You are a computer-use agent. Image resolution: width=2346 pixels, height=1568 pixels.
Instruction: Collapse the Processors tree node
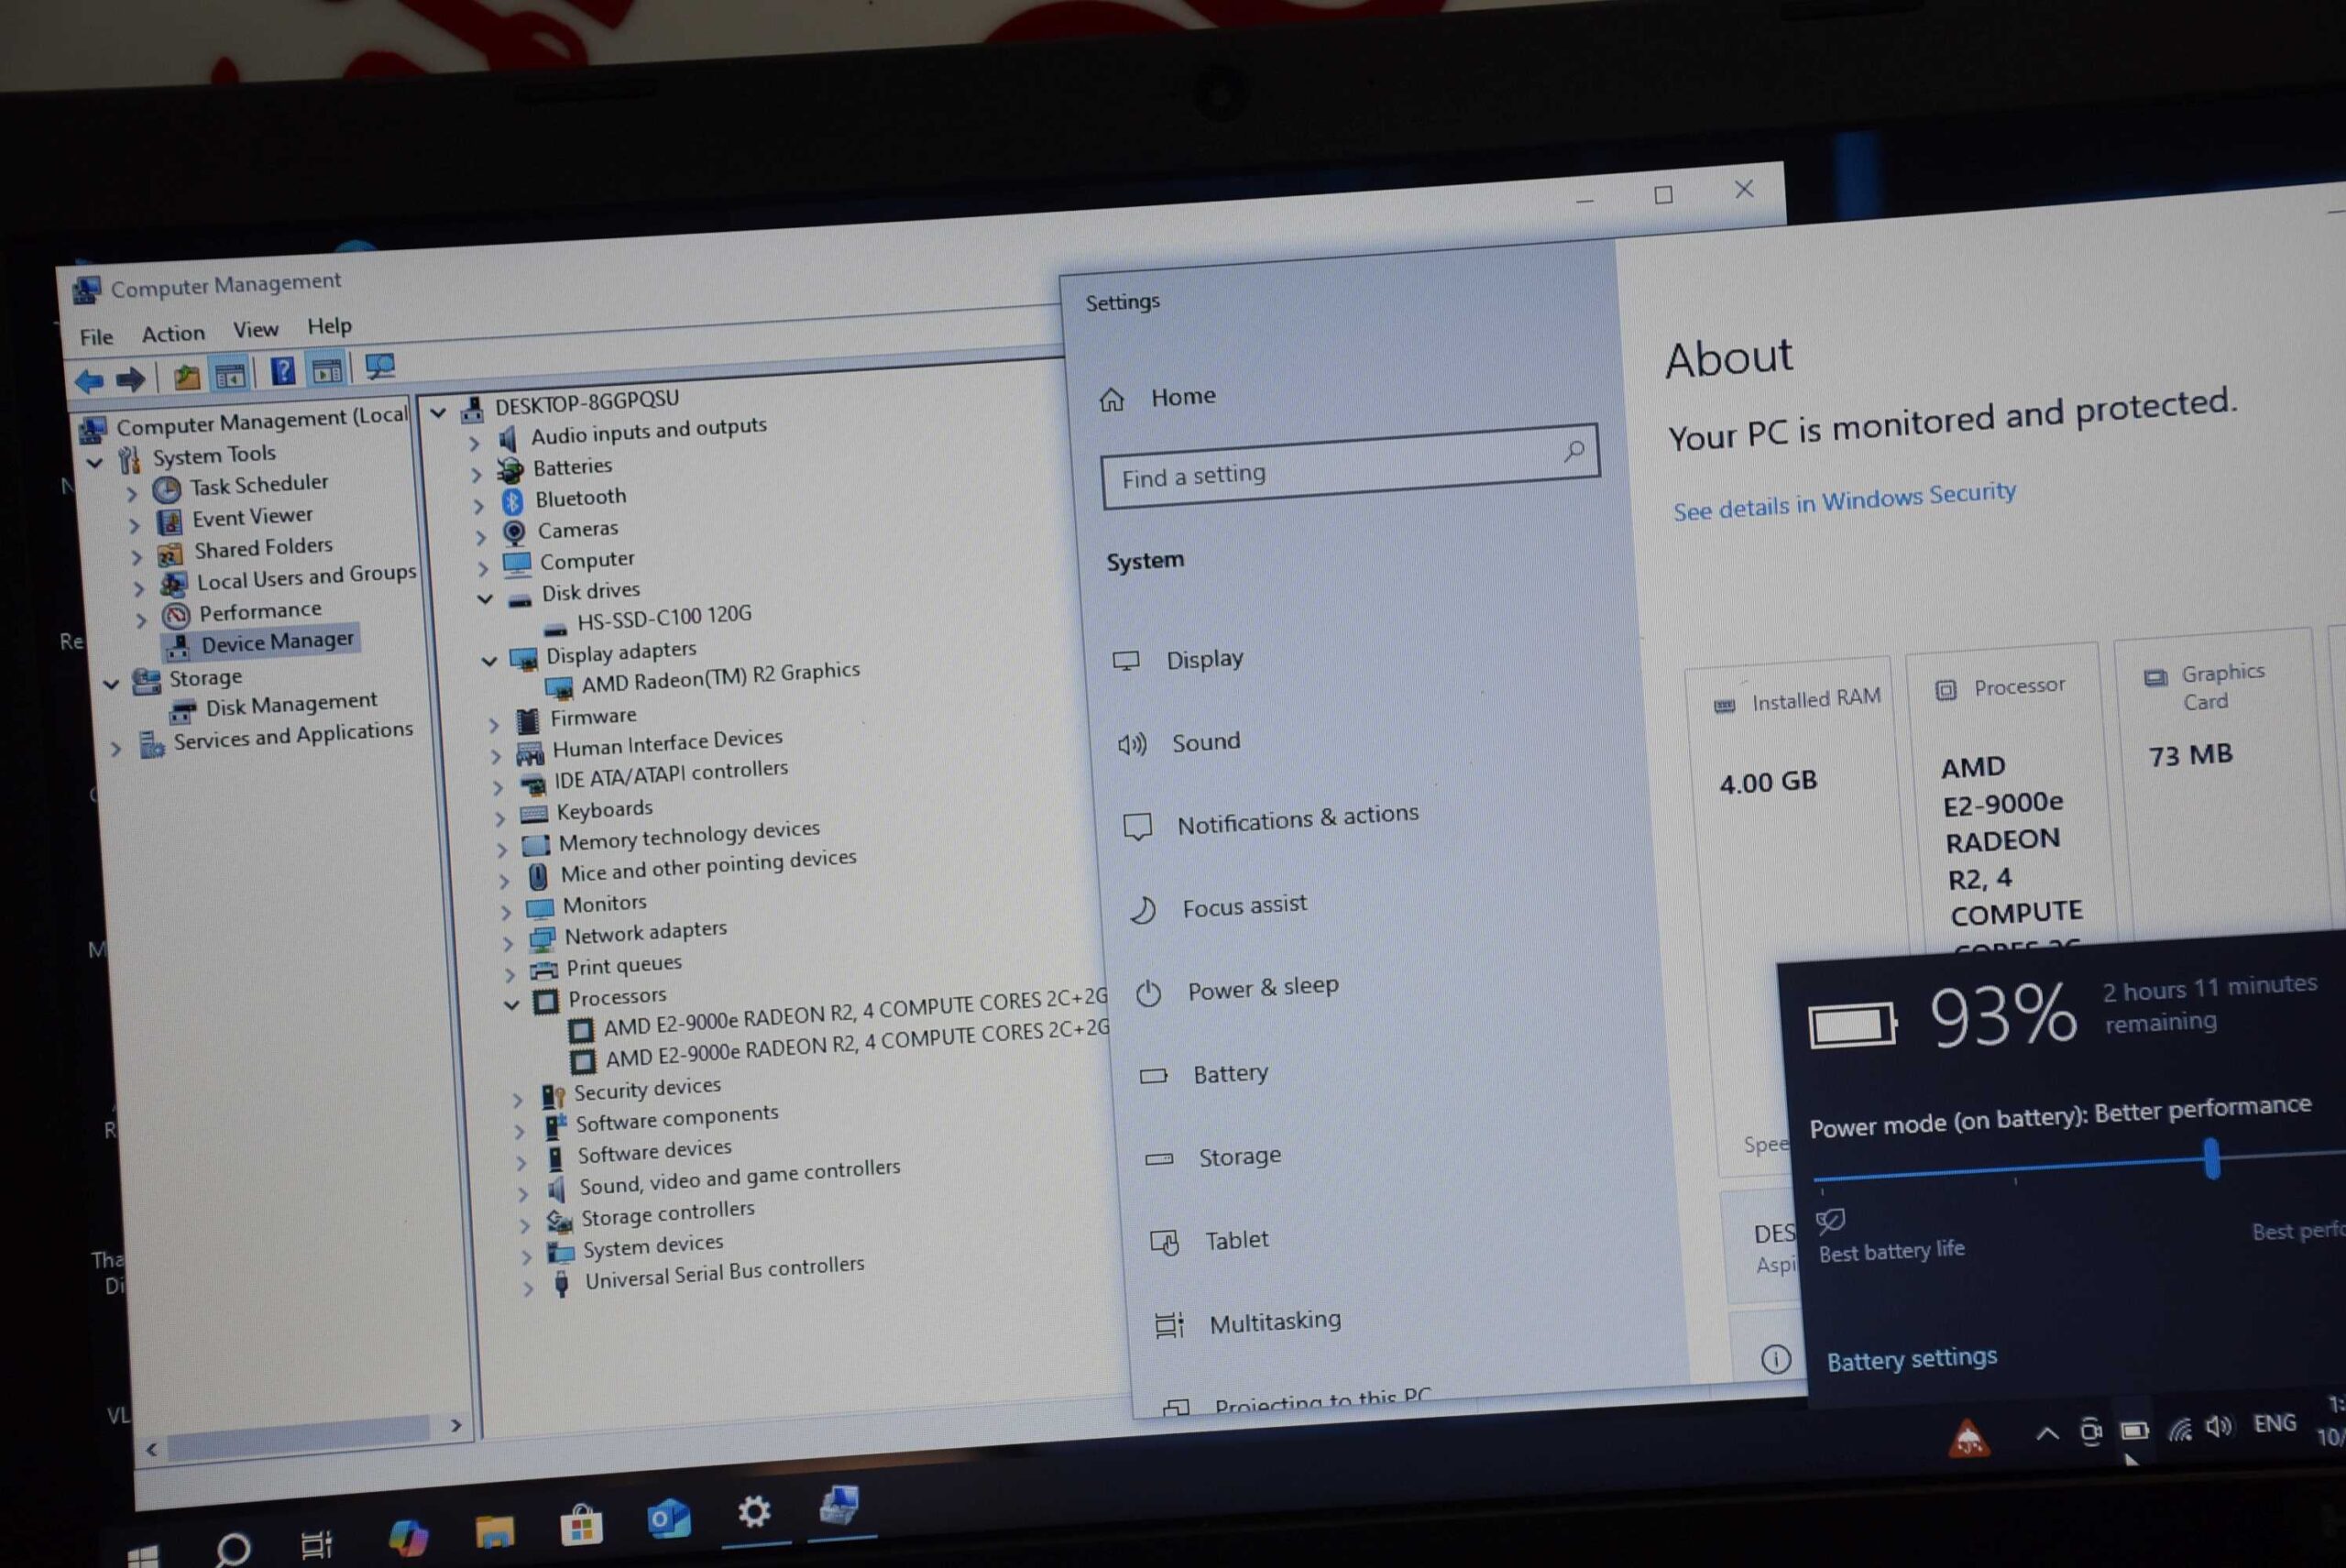[511, 1004]
